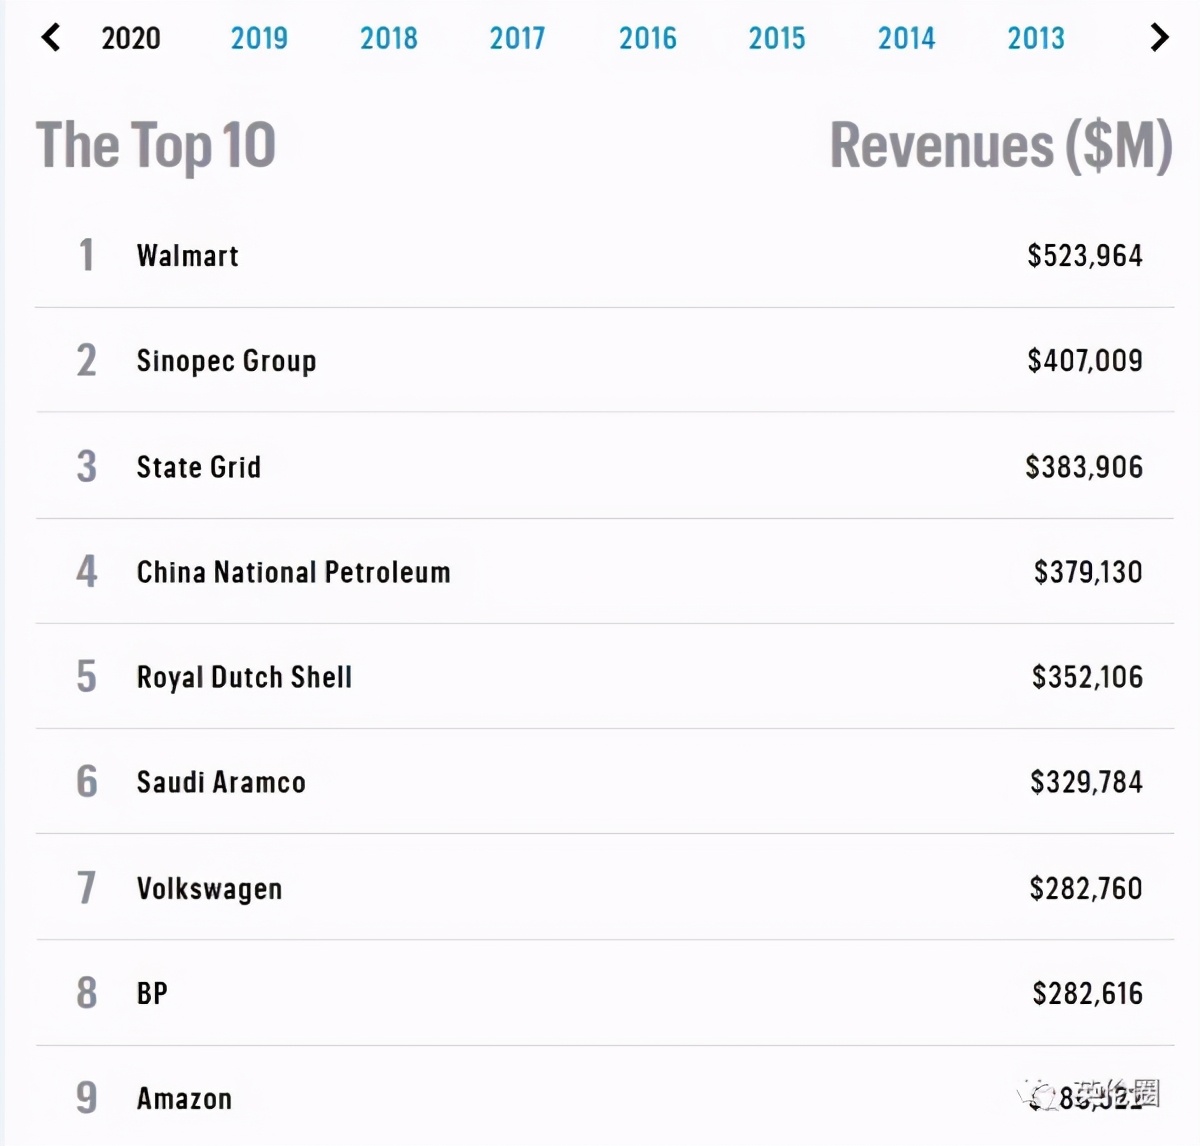Image resolution: width=1200 pixels, height=1146 pixels.
Task: Select the 2015 year tab
Action: click(776, 38)
